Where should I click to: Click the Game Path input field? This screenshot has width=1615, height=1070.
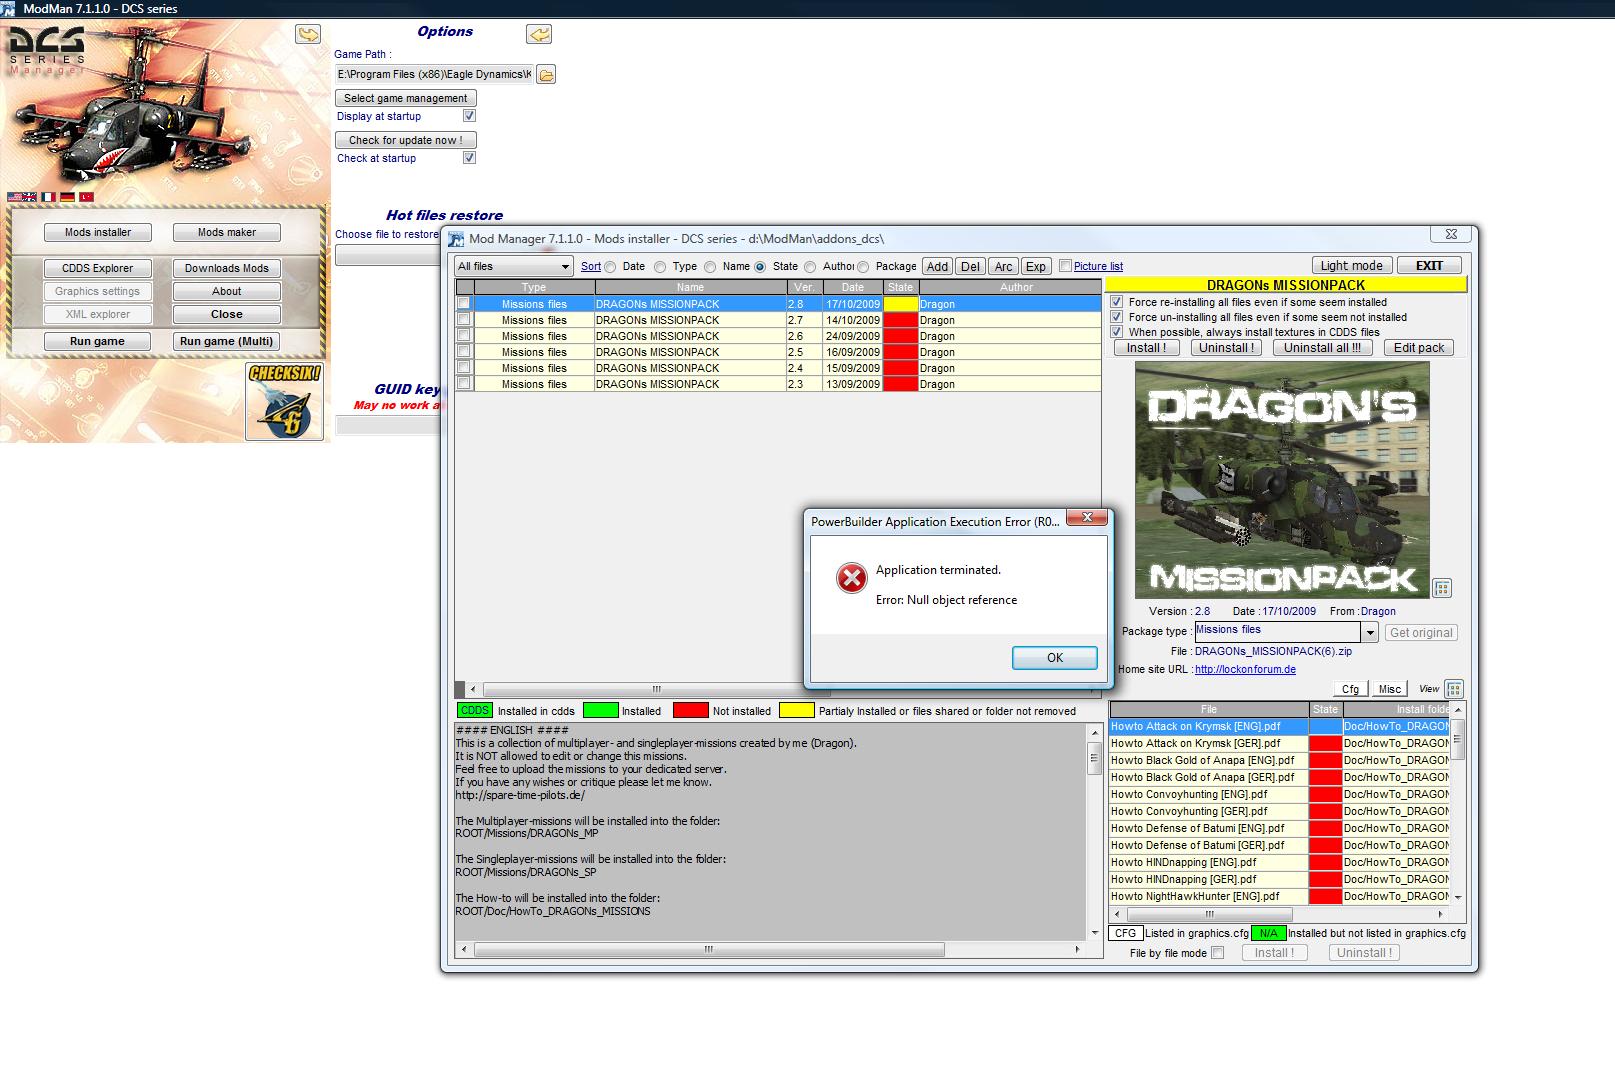point(434,74)
